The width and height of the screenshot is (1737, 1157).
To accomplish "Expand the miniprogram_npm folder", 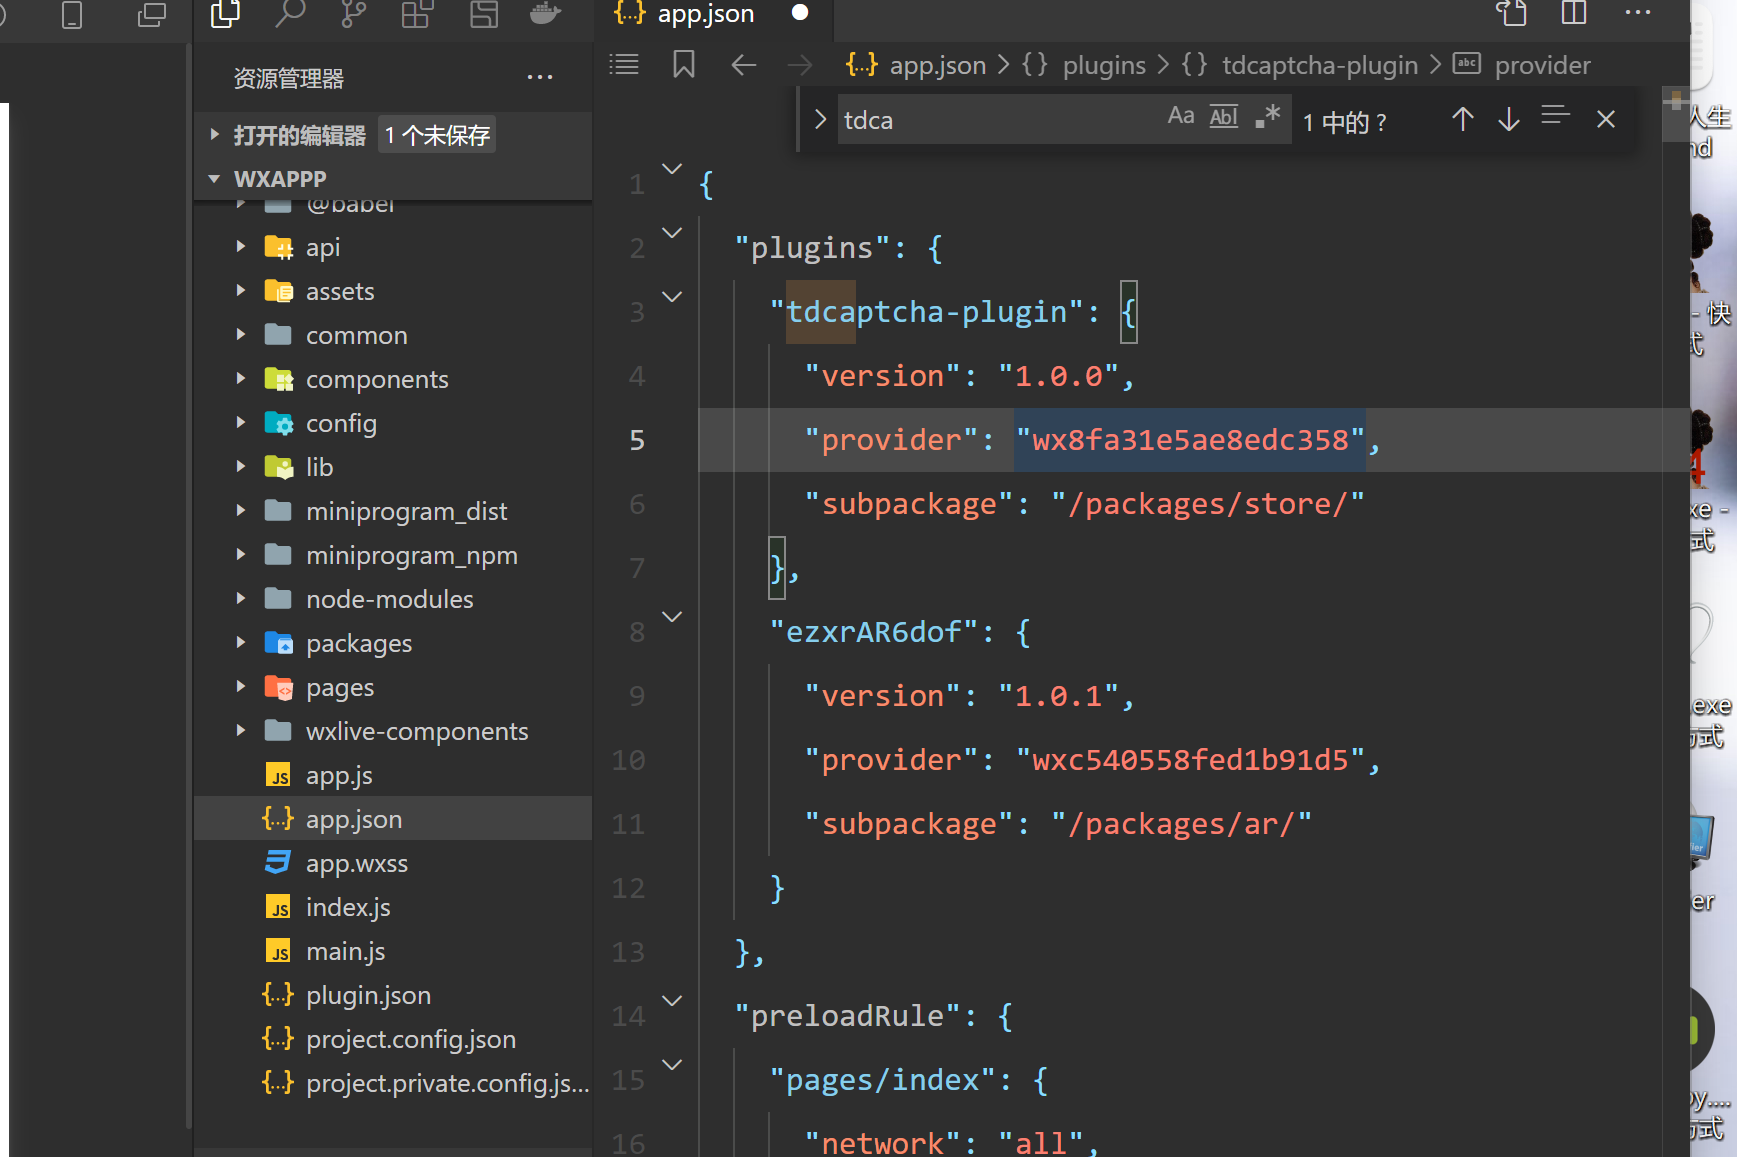I will (241, 554).
